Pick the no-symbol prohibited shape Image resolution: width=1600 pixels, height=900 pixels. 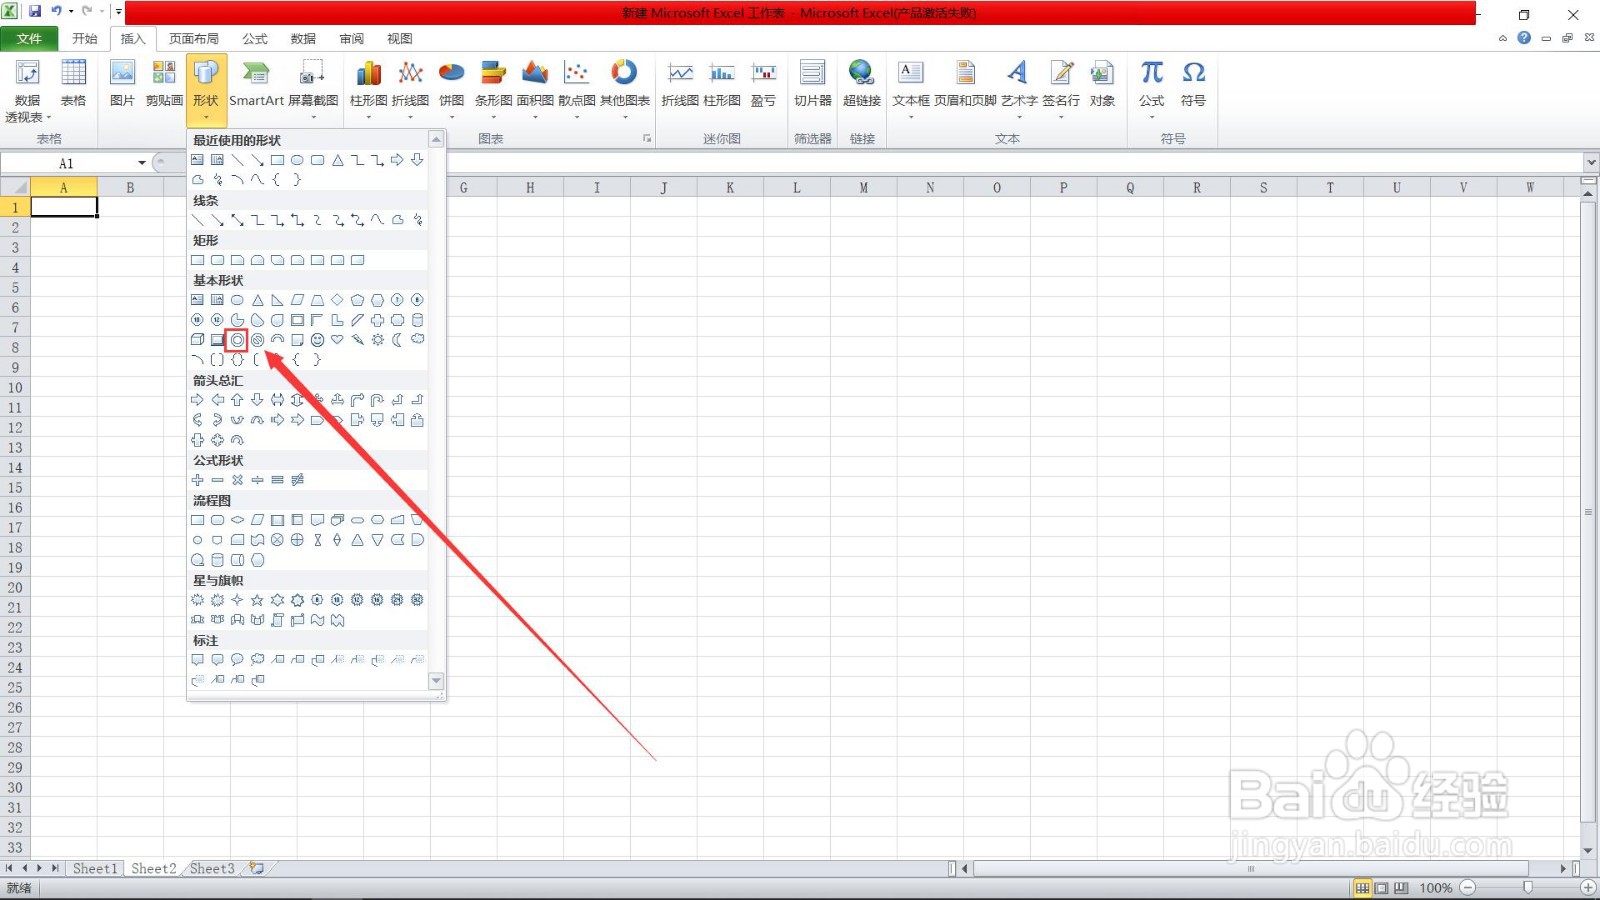[x=257, y=340]
